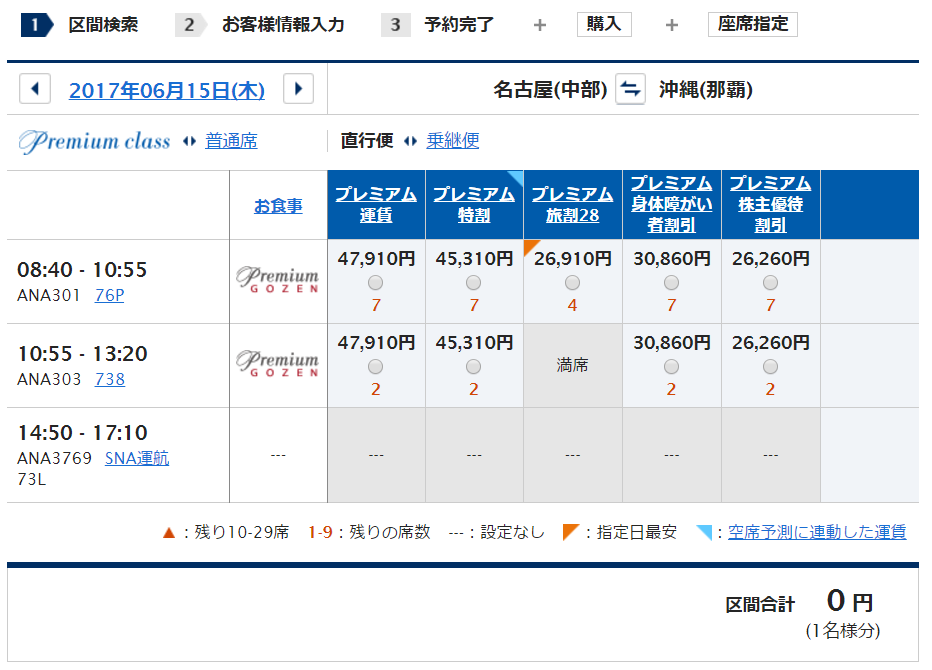Go to previous date arrow
This screenshot has width=932, height=670.
[x=34, y=89]
